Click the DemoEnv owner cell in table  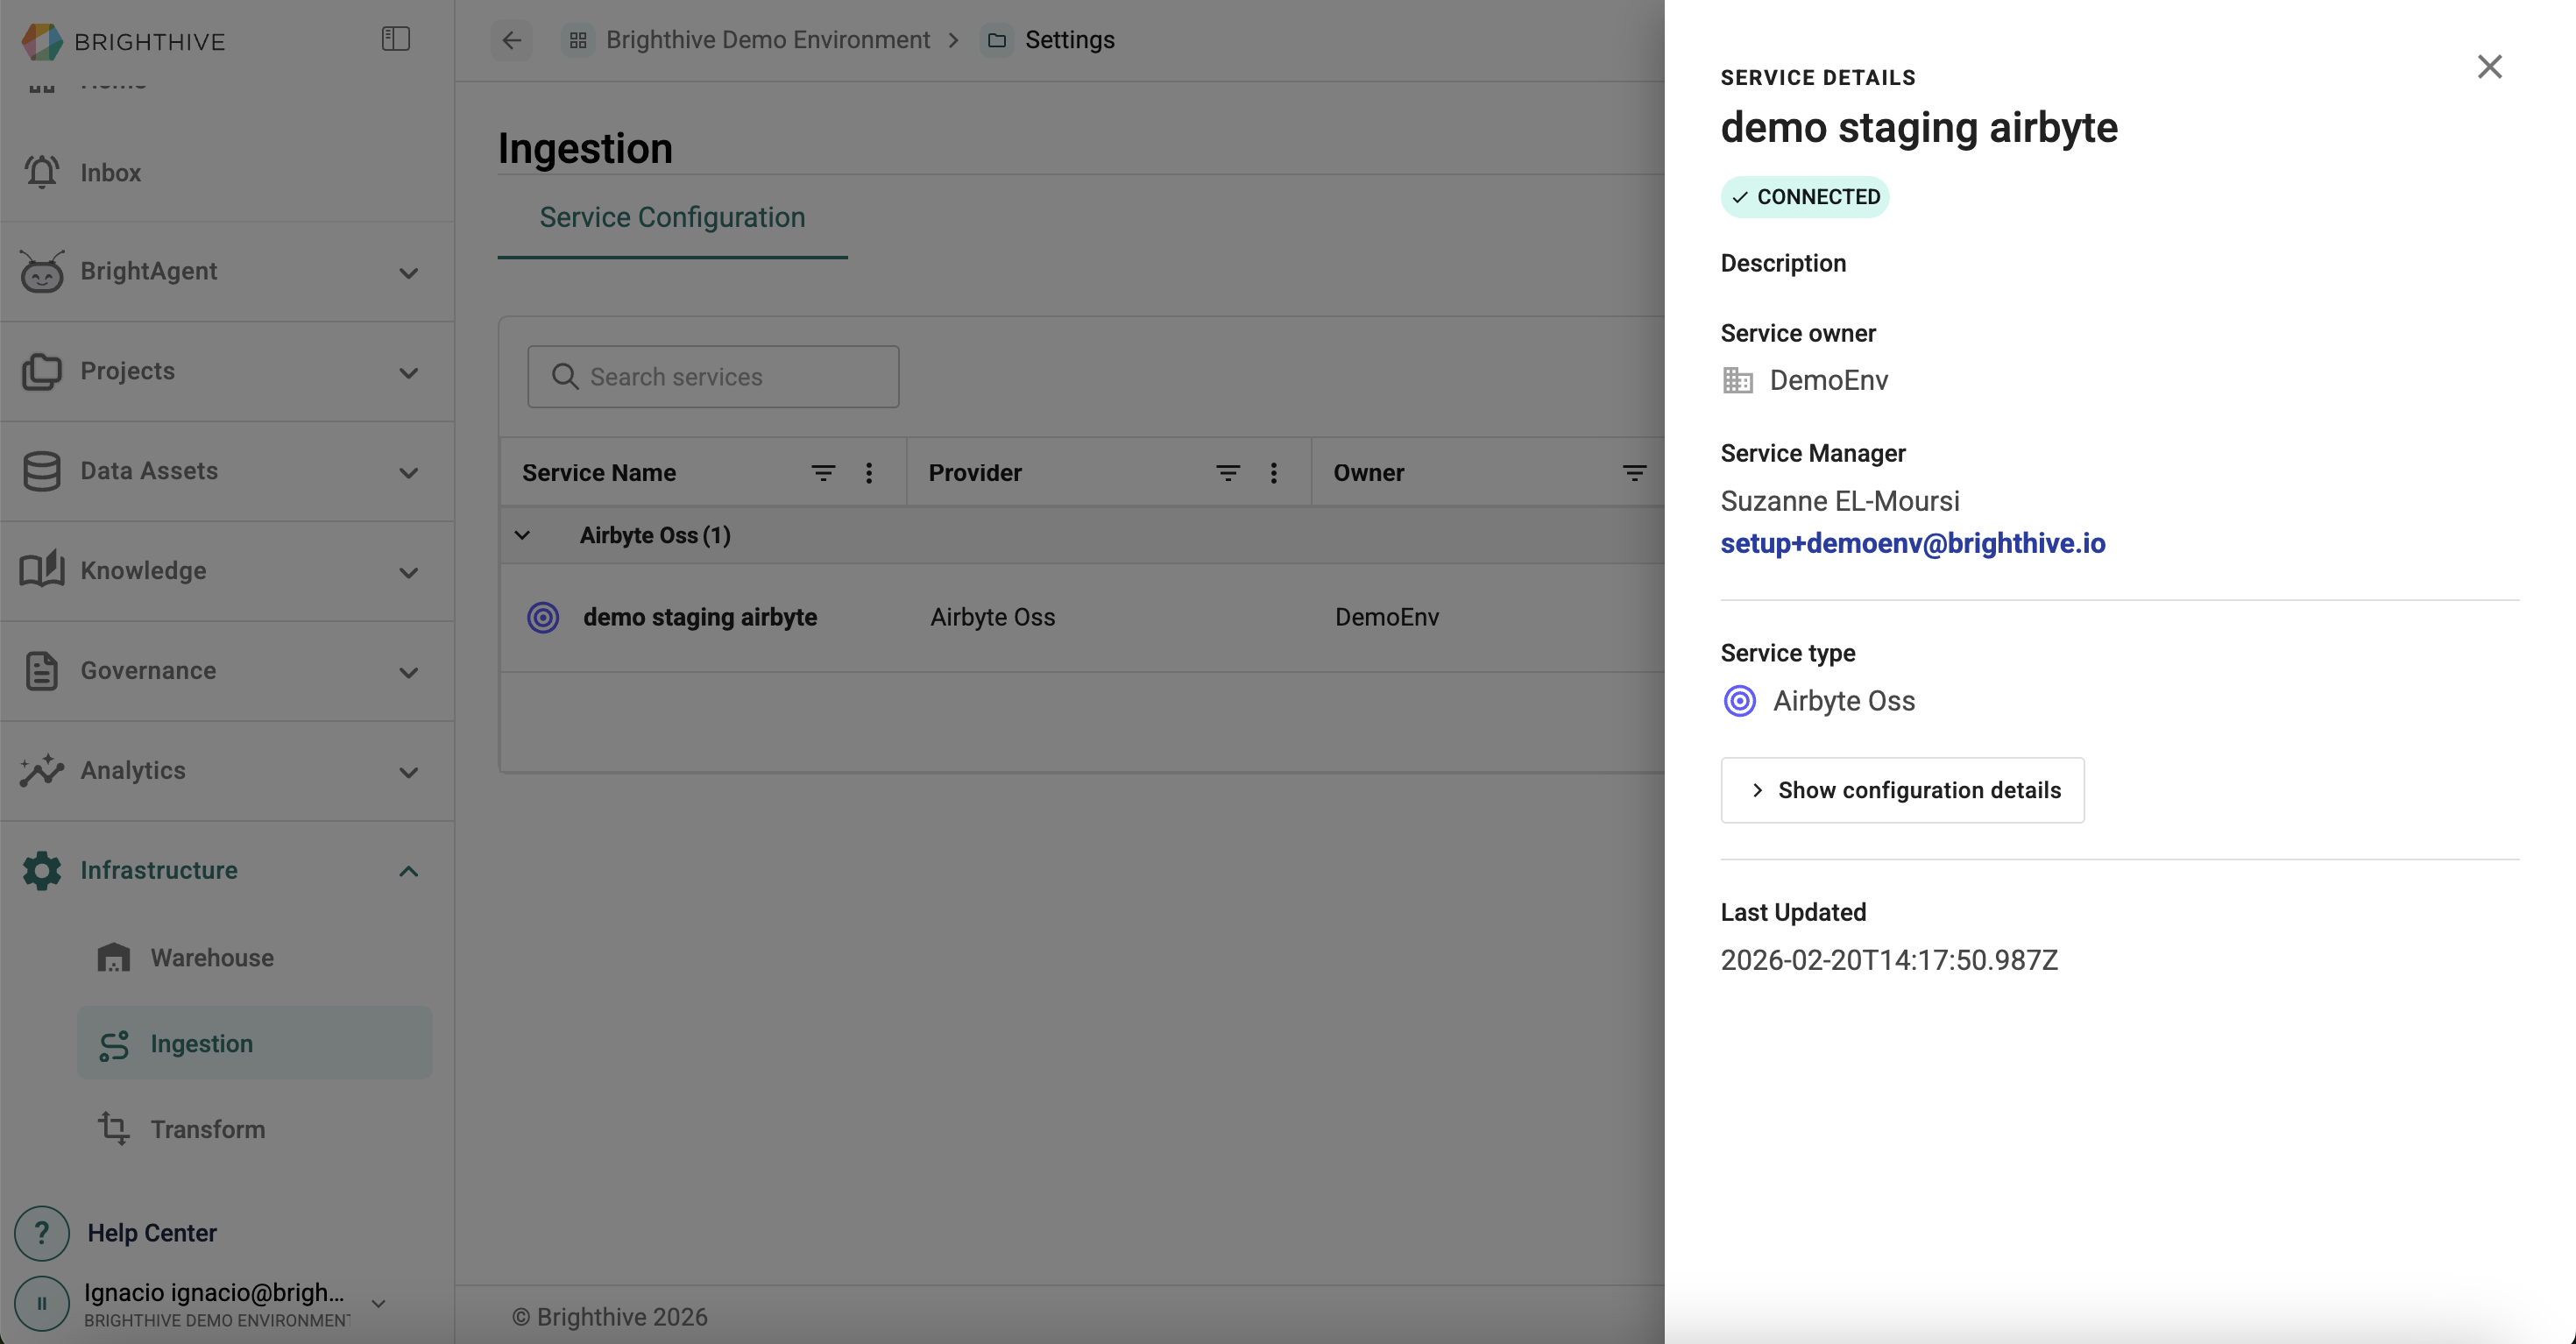click(x=1387, y=617)
